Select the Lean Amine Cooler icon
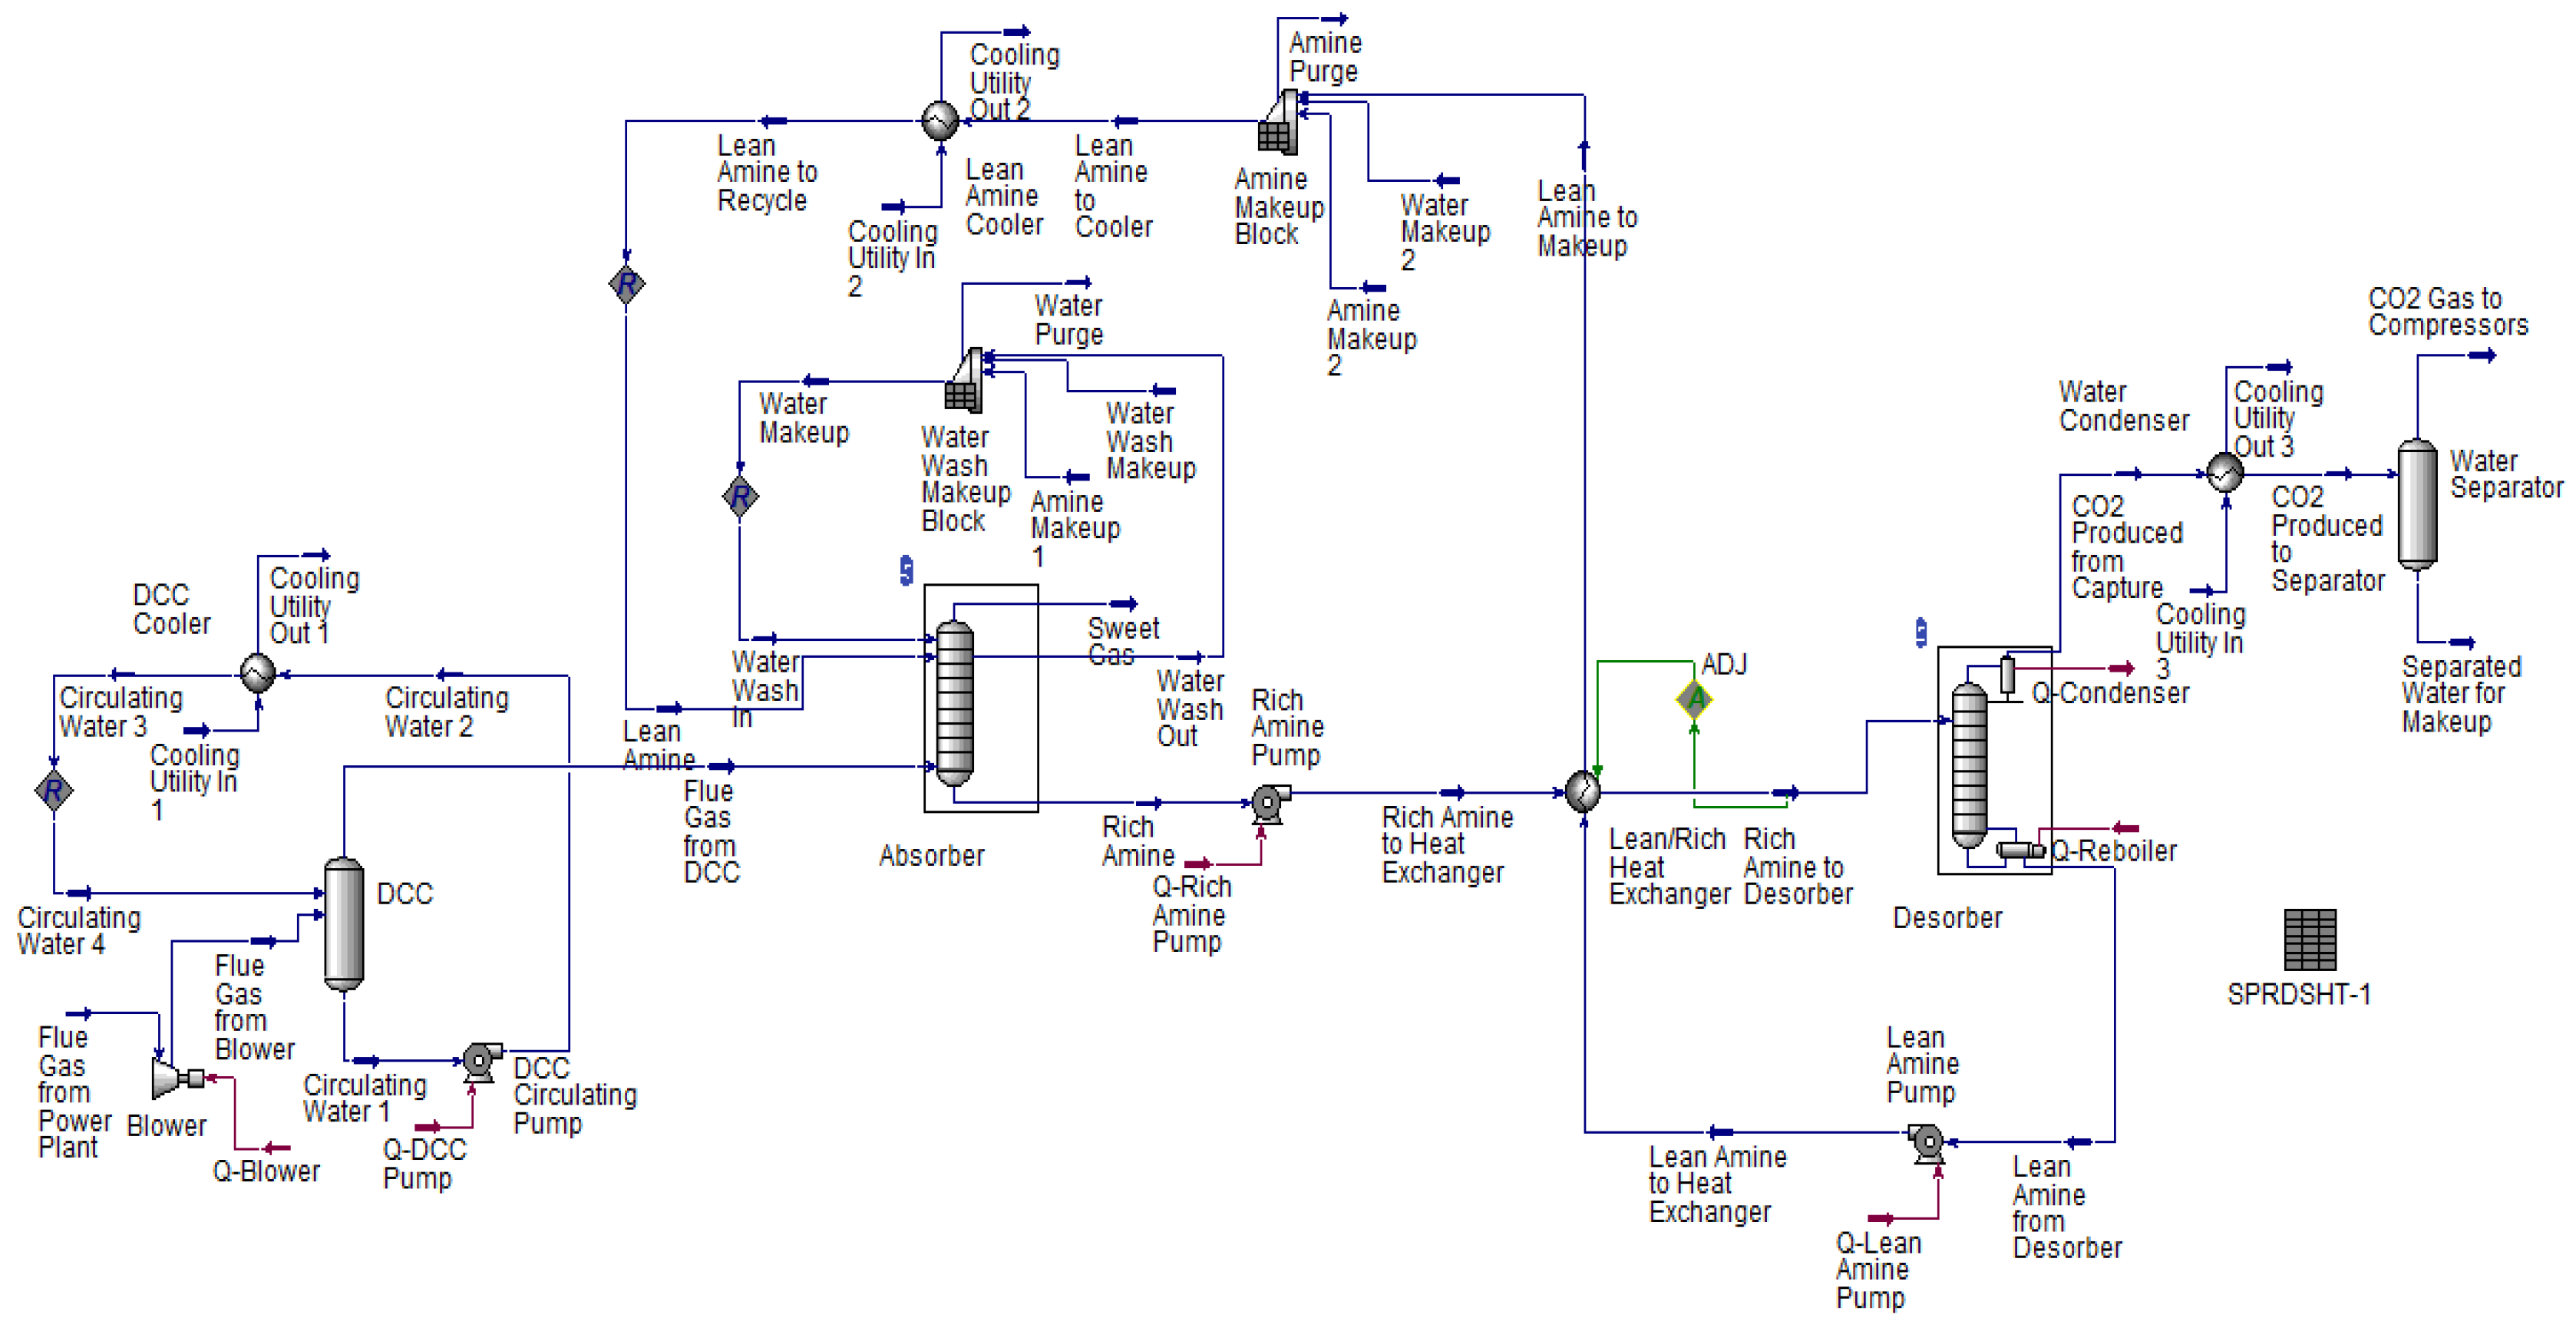Image resolution: width=2576 pixels, height=1328 pixels. click(940, 121)
